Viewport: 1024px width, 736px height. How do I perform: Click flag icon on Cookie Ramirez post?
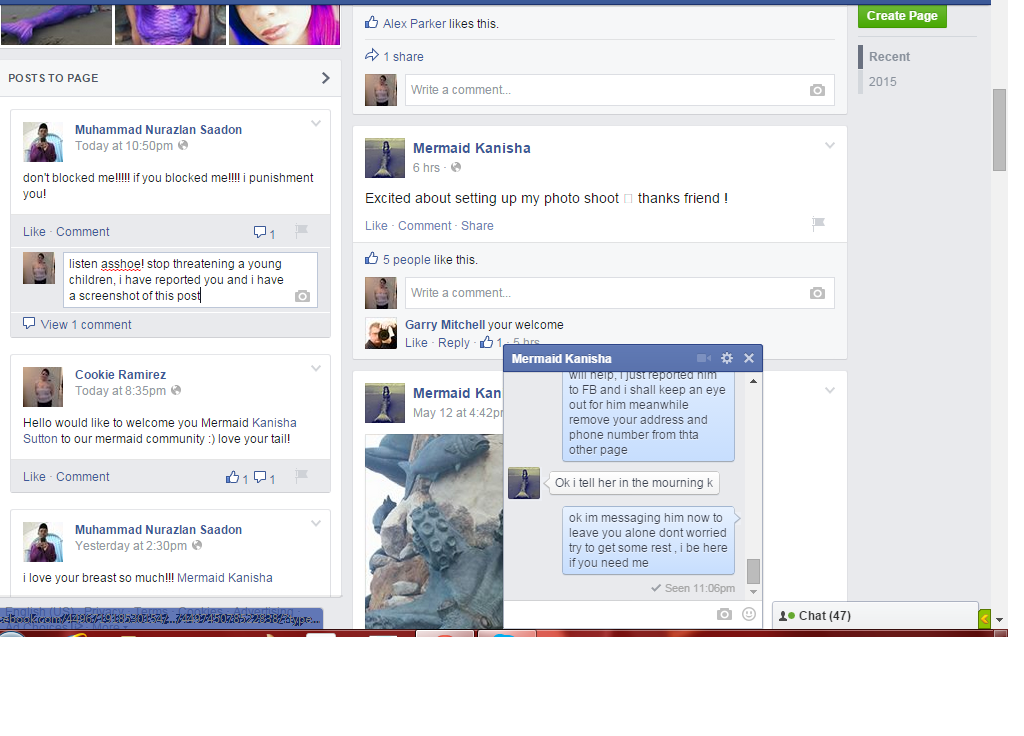(301, 477)
